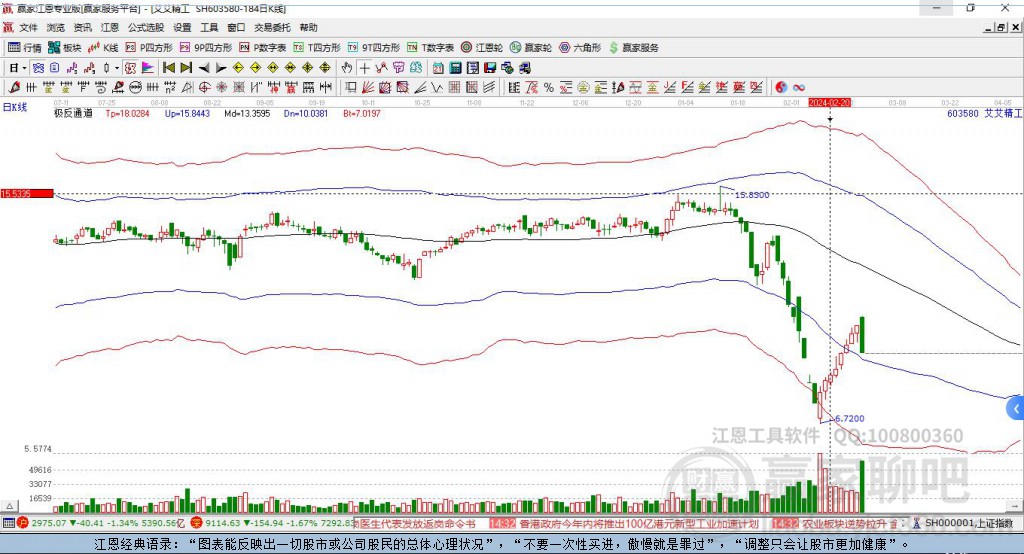This screenshot has width=1024, height=554.
Task: Open the 浏览 menu
Action: pyautogui.click(x=56, y=27)
